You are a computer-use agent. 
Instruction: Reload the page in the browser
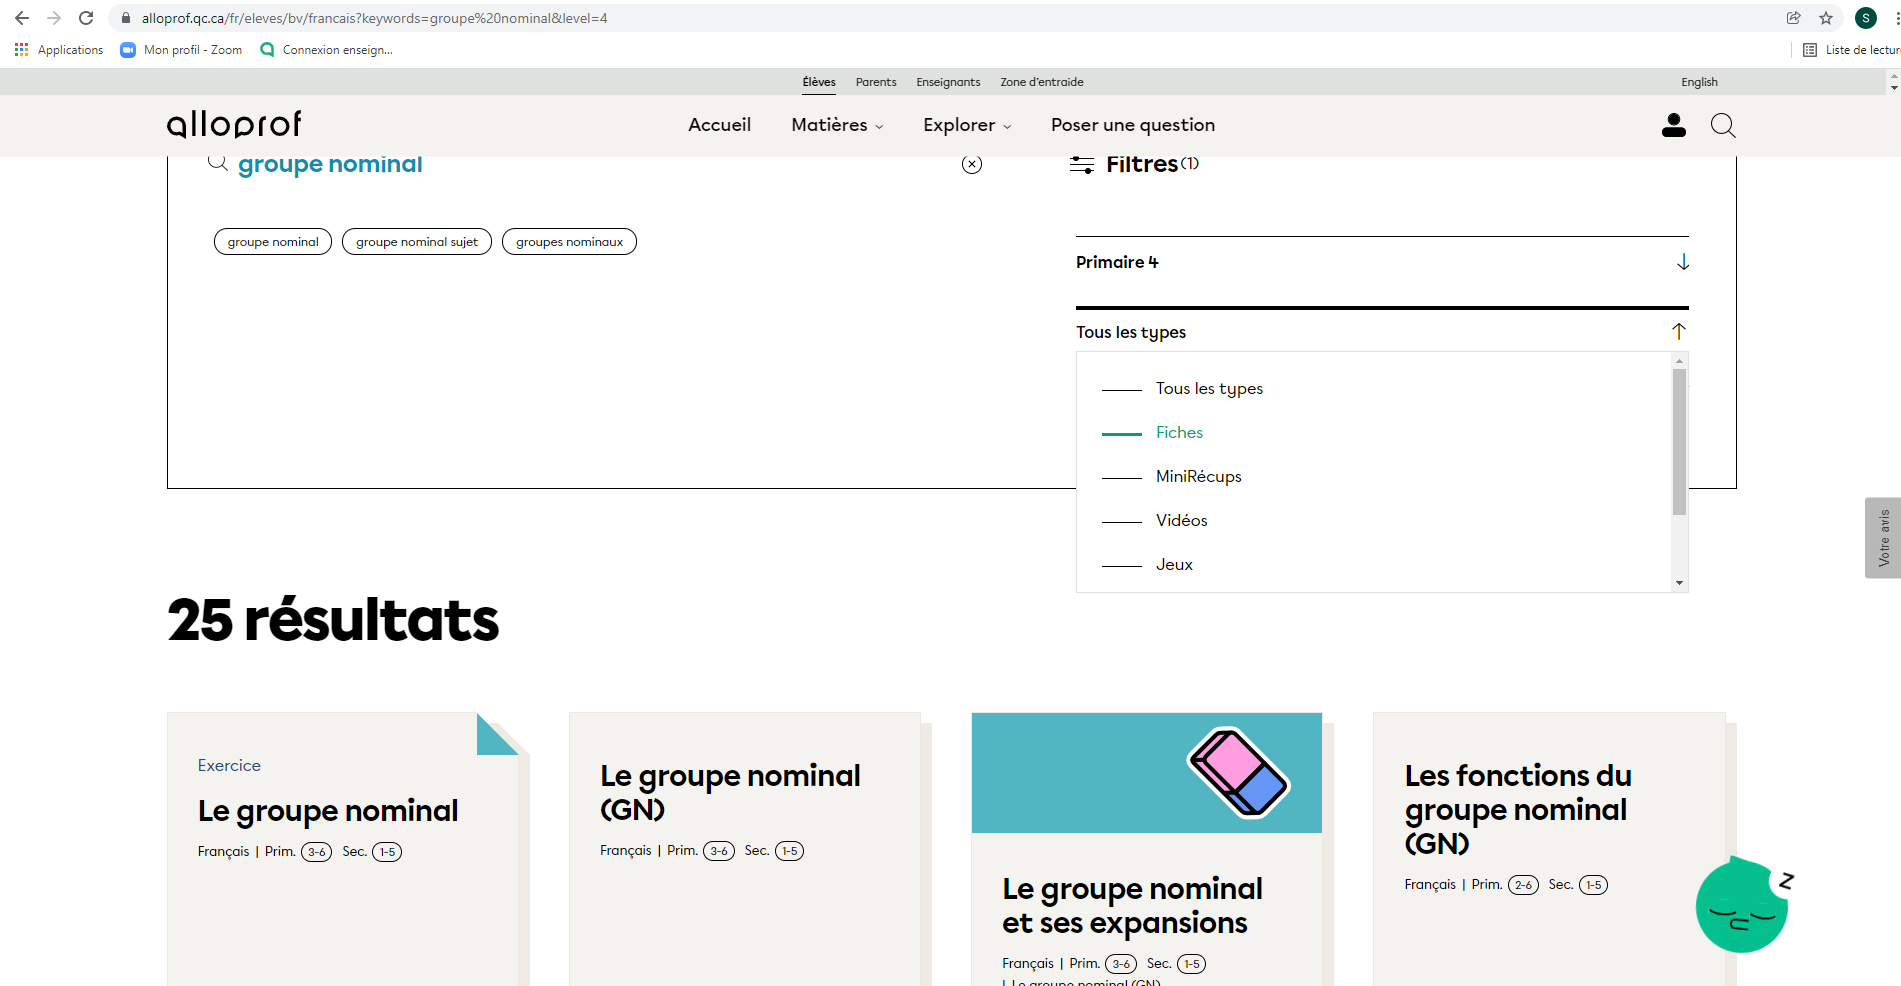86,18
